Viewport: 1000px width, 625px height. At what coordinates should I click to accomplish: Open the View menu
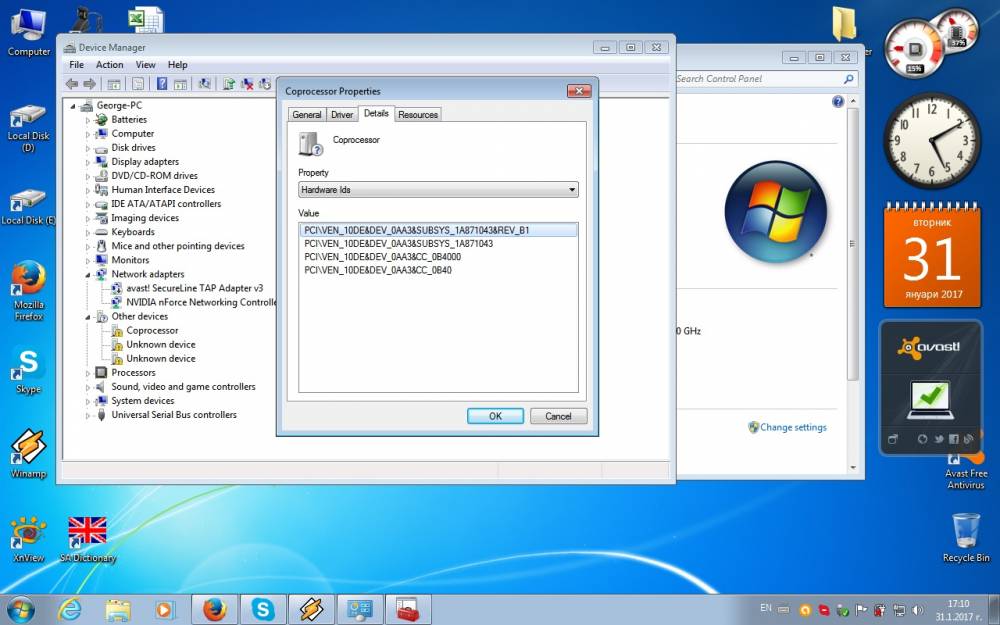point(145,64)
